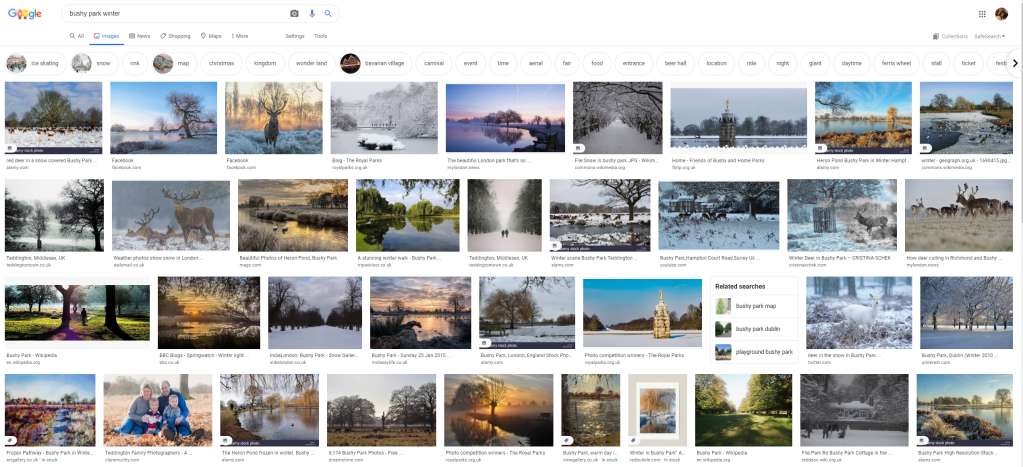
Task: Open Collections bookmark link
Action: coord(949,36)
